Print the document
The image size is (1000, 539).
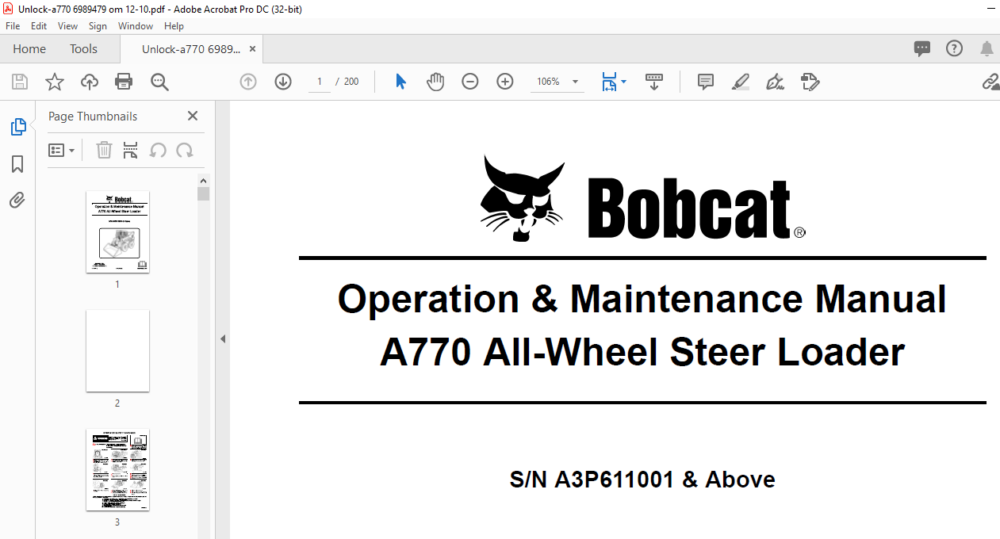click(x=124, y=82)
